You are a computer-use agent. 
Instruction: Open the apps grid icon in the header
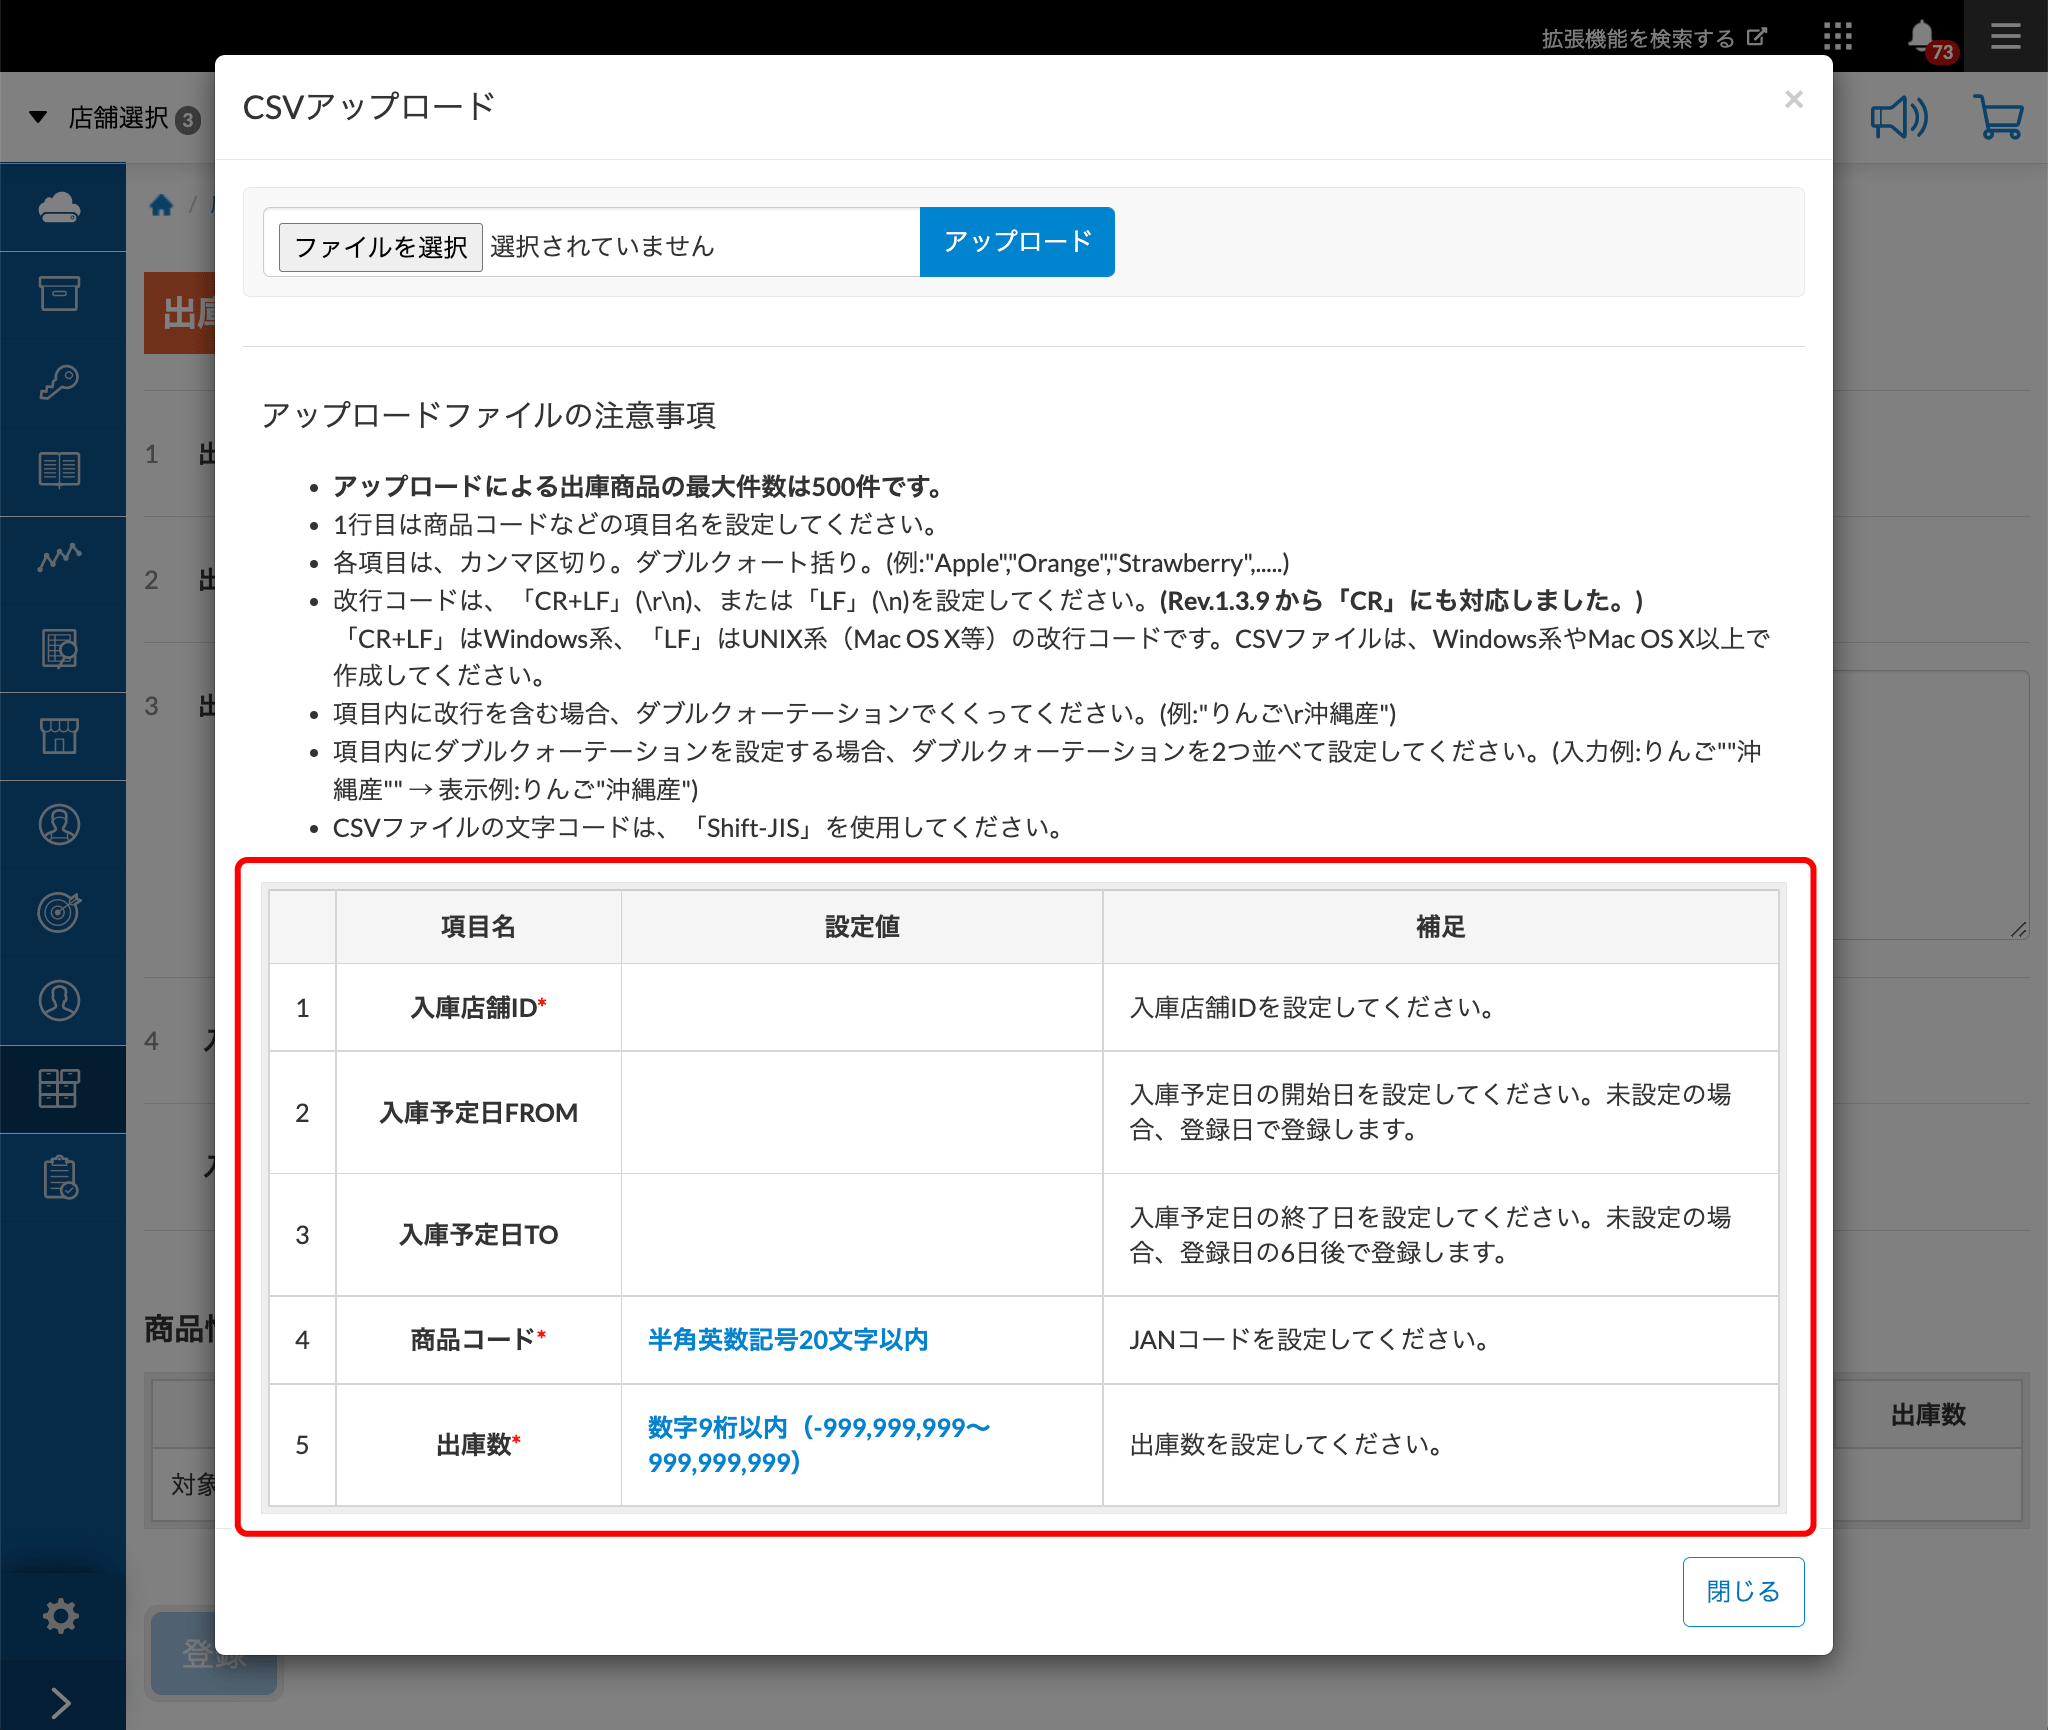tap(1837, 37)
